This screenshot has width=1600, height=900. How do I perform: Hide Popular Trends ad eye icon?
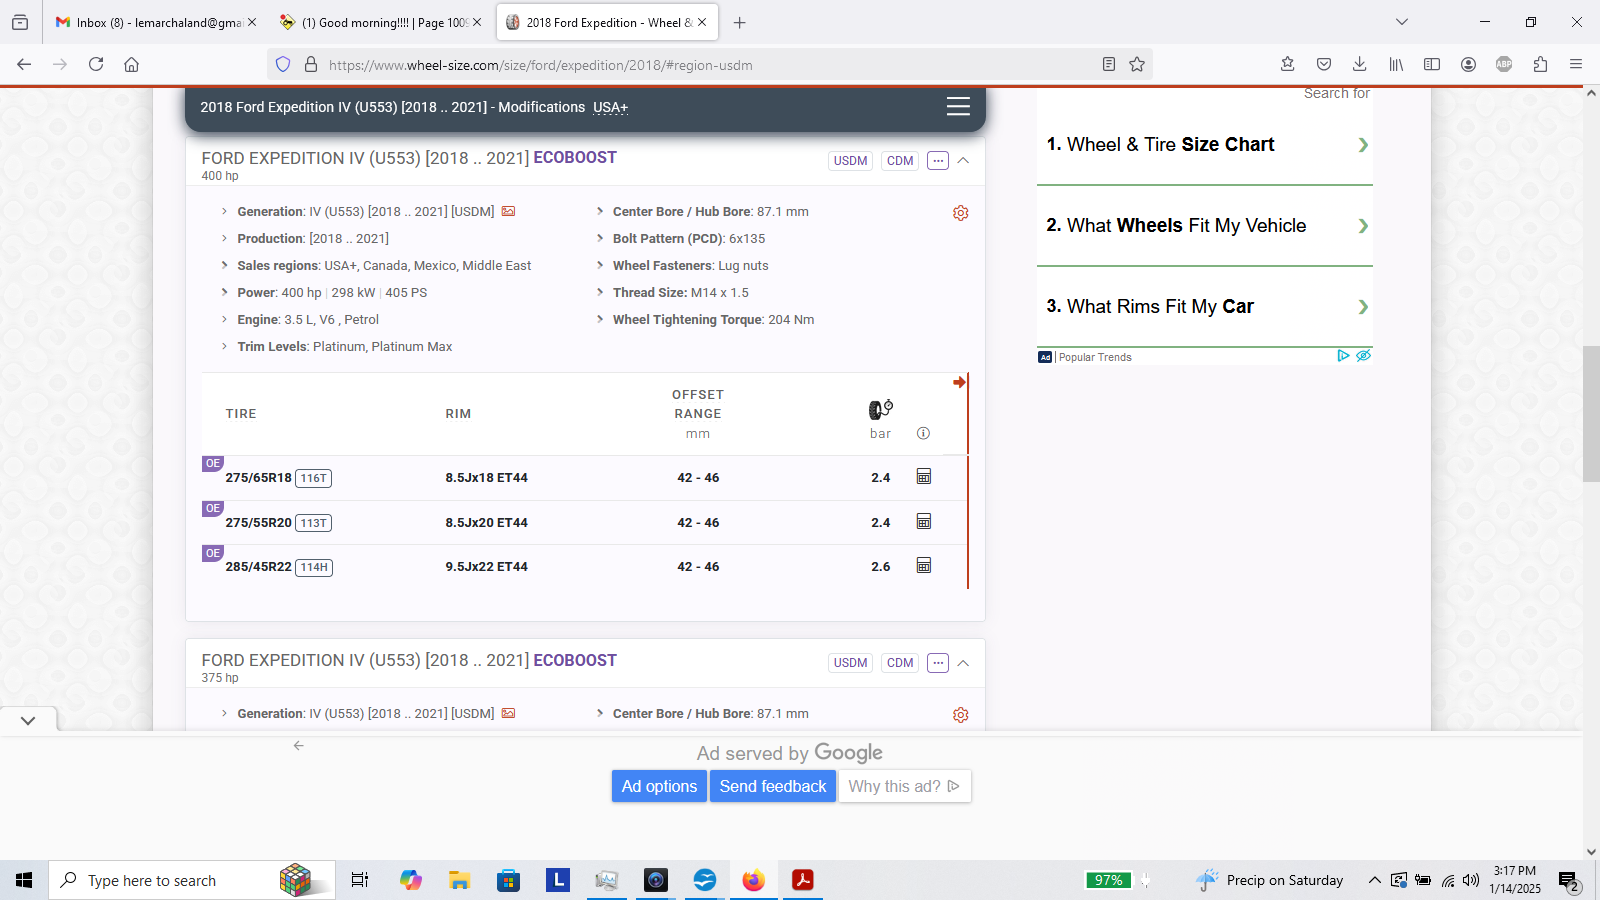click(1363, 355)
